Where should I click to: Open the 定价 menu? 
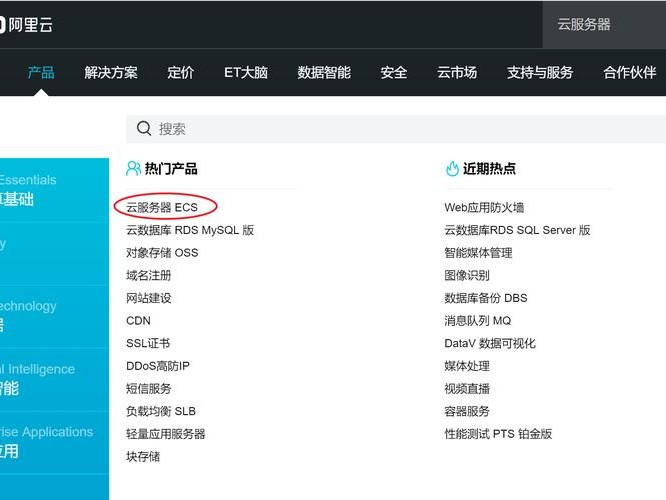[x=181, y=72]
